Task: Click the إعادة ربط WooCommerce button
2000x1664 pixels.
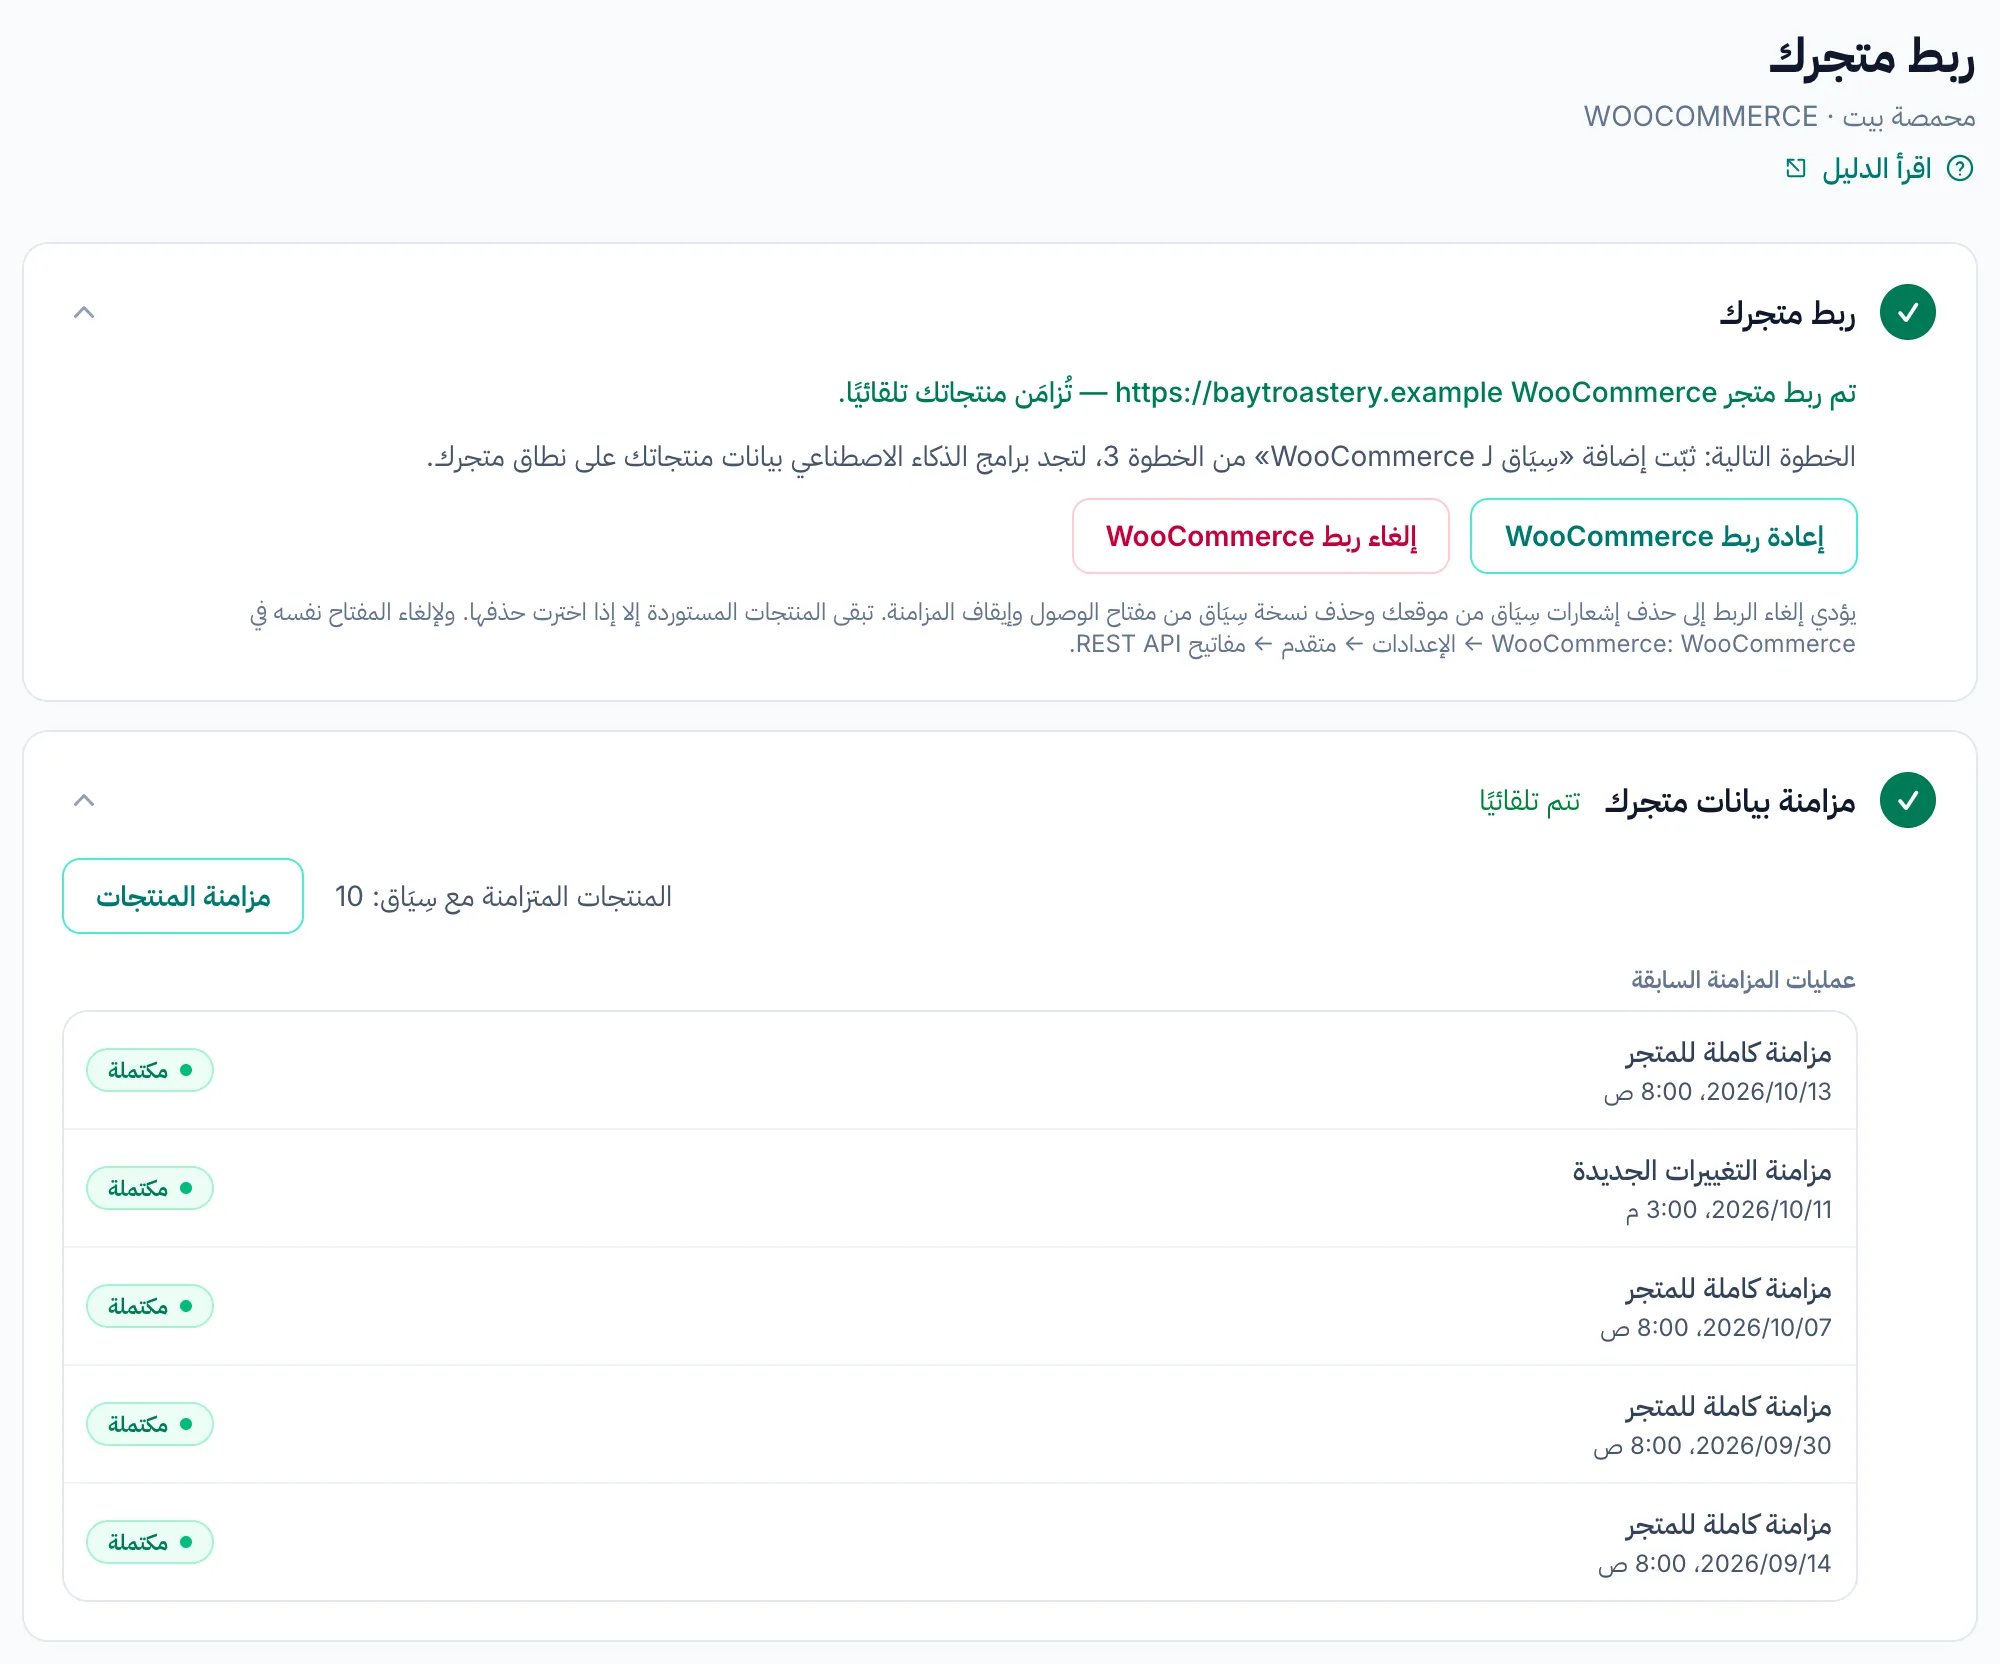Action: (x=1664, y=536)
